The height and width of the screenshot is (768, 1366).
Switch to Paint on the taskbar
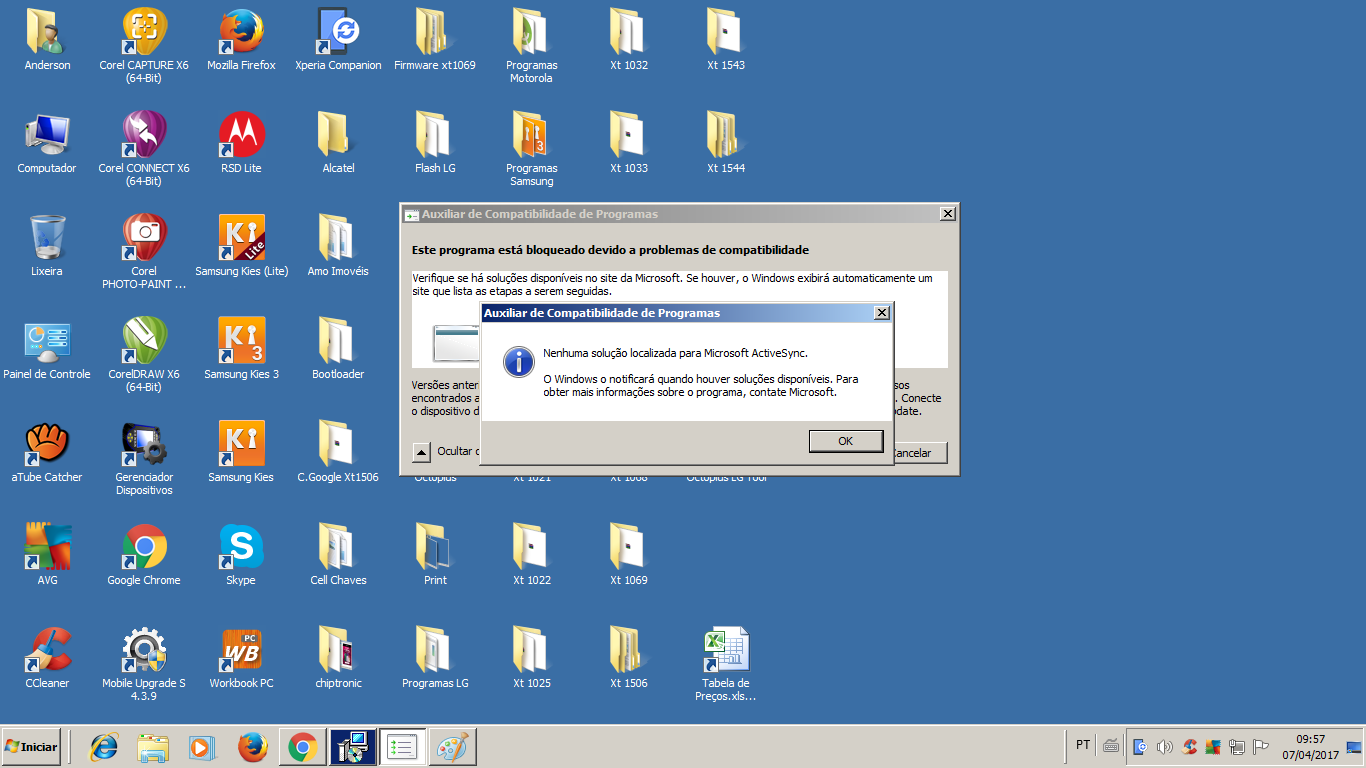pos(453,747)
